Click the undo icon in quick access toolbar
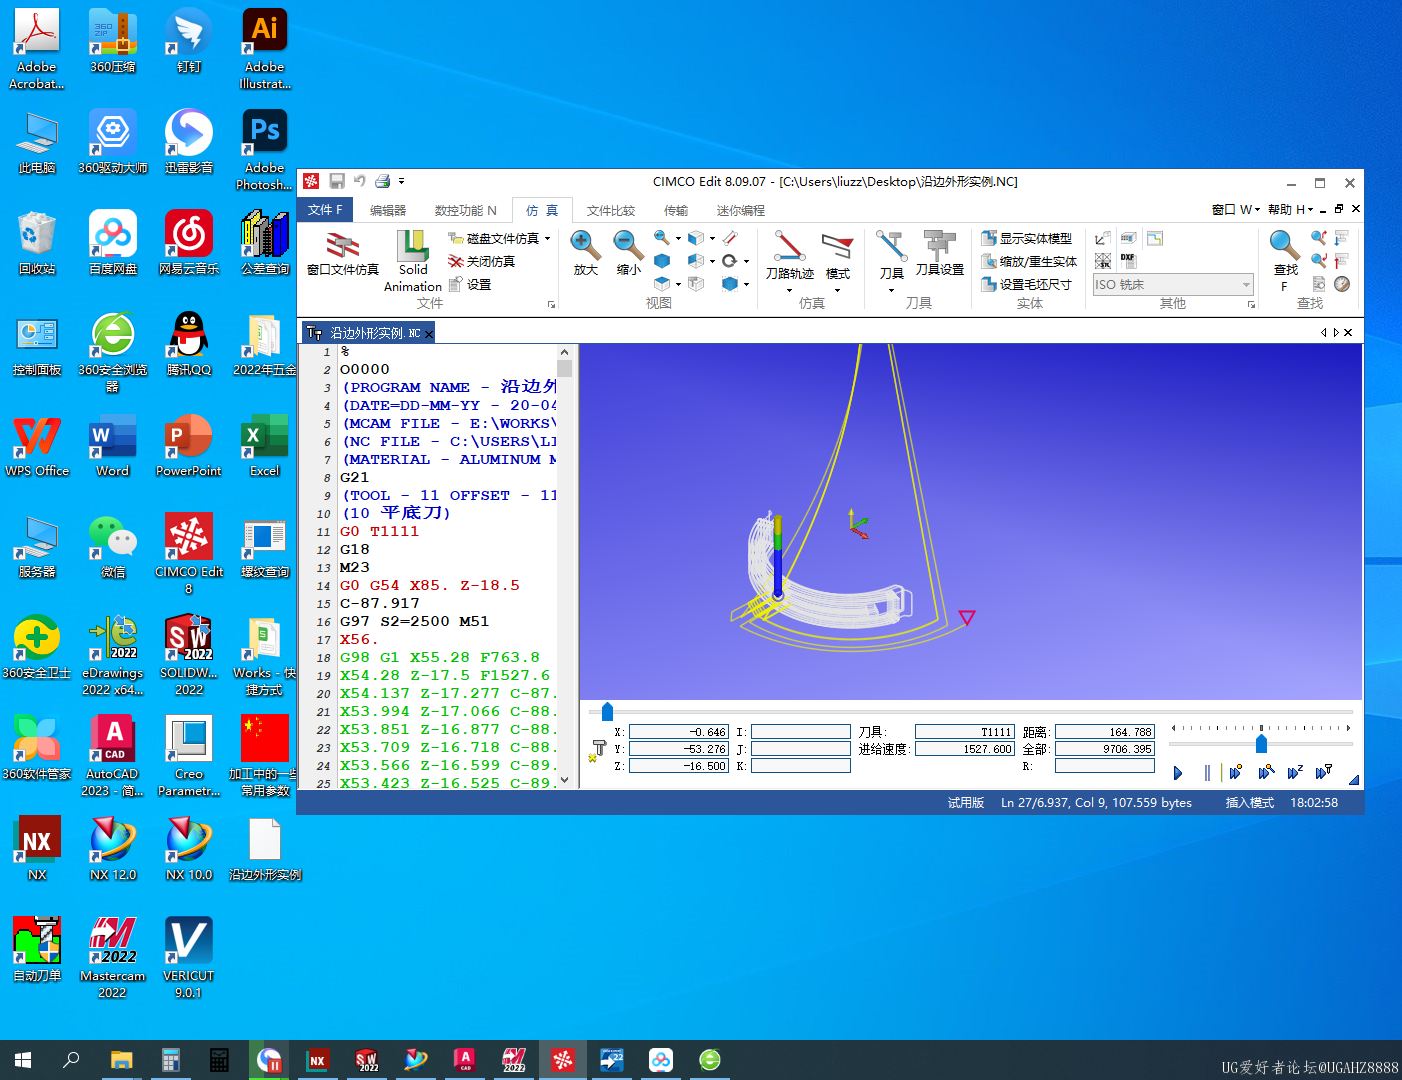Screen dimensions: 1402x1080 tap(360, 181)
